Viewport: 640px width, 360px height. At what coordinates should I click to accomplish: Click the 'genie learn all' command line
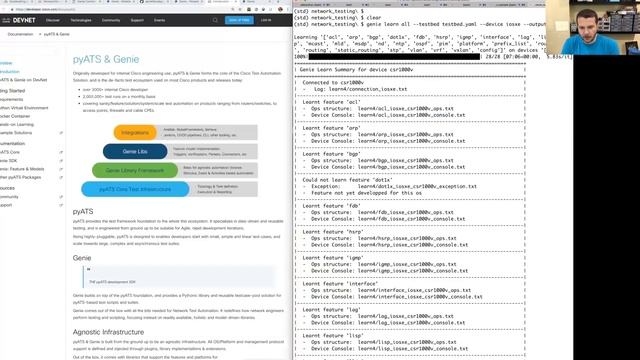point(420,24)
